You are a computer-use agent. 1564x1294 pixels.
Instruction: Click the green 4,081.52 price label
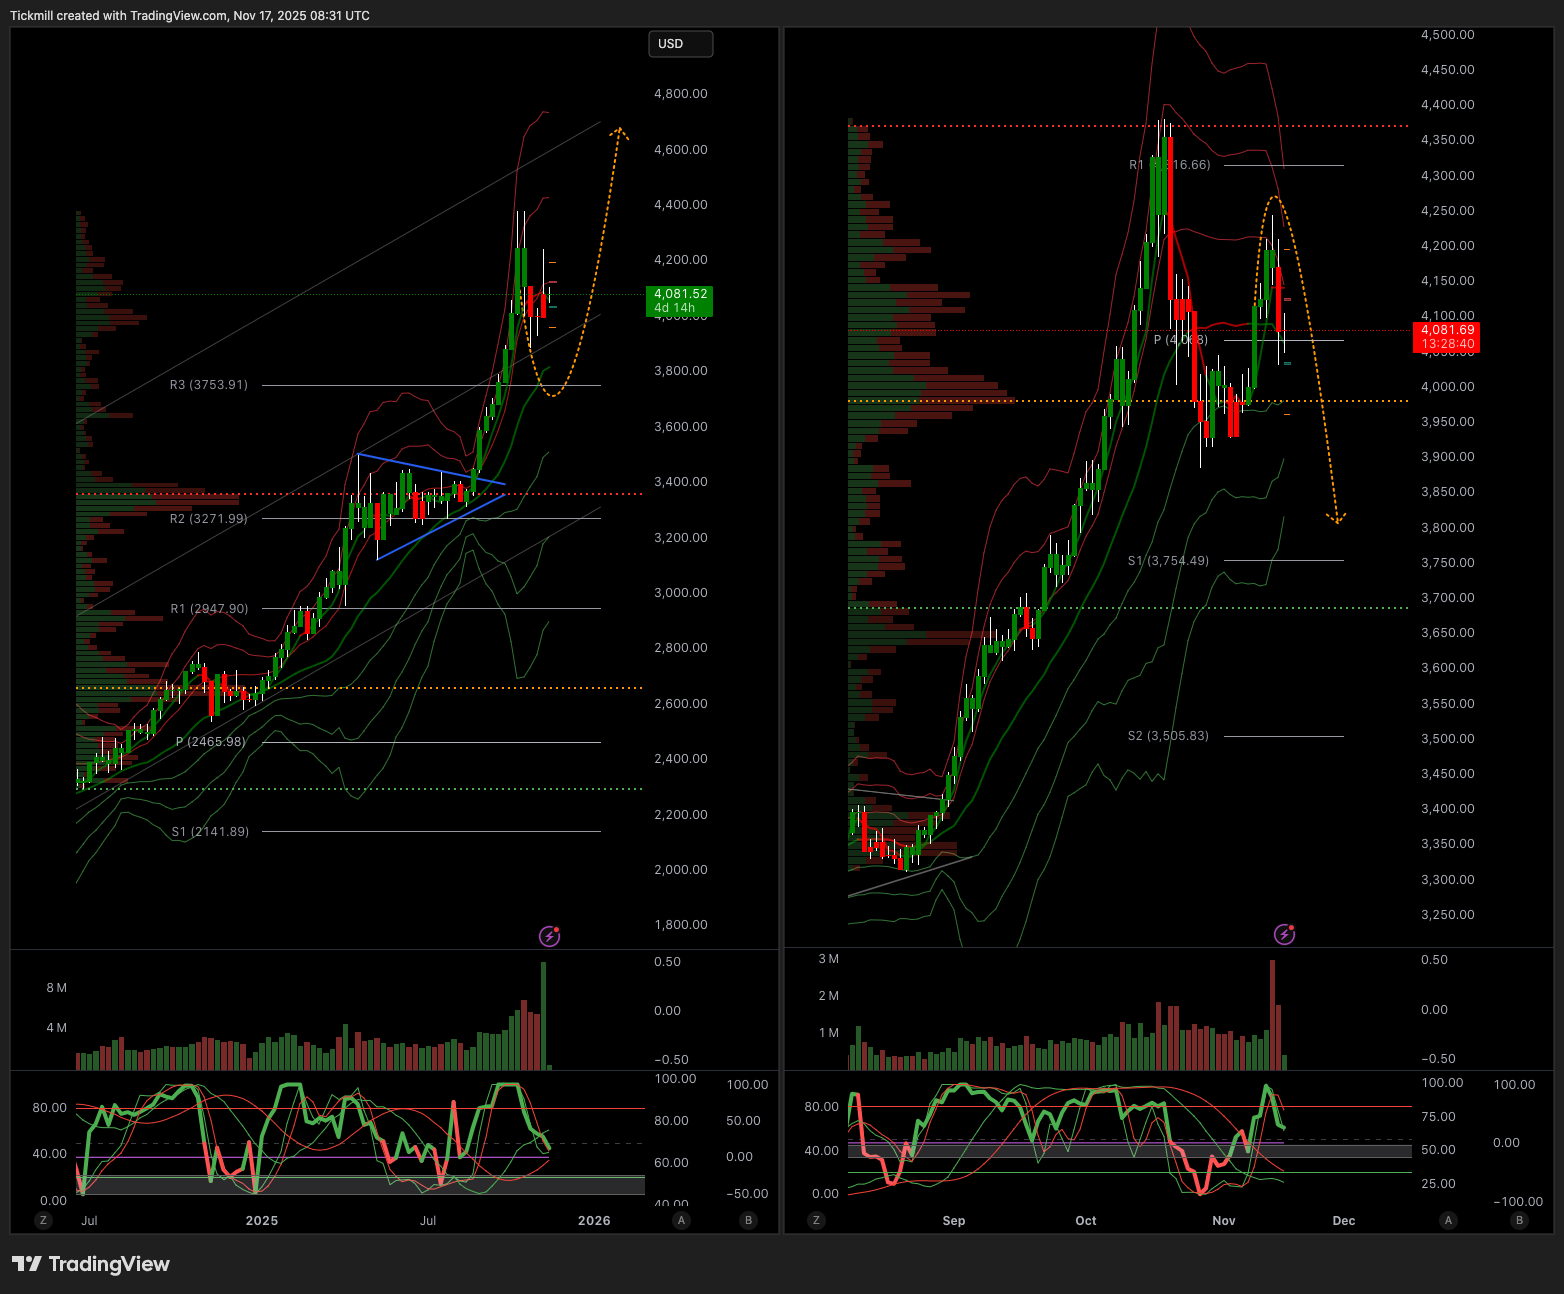tap(680, 301)
